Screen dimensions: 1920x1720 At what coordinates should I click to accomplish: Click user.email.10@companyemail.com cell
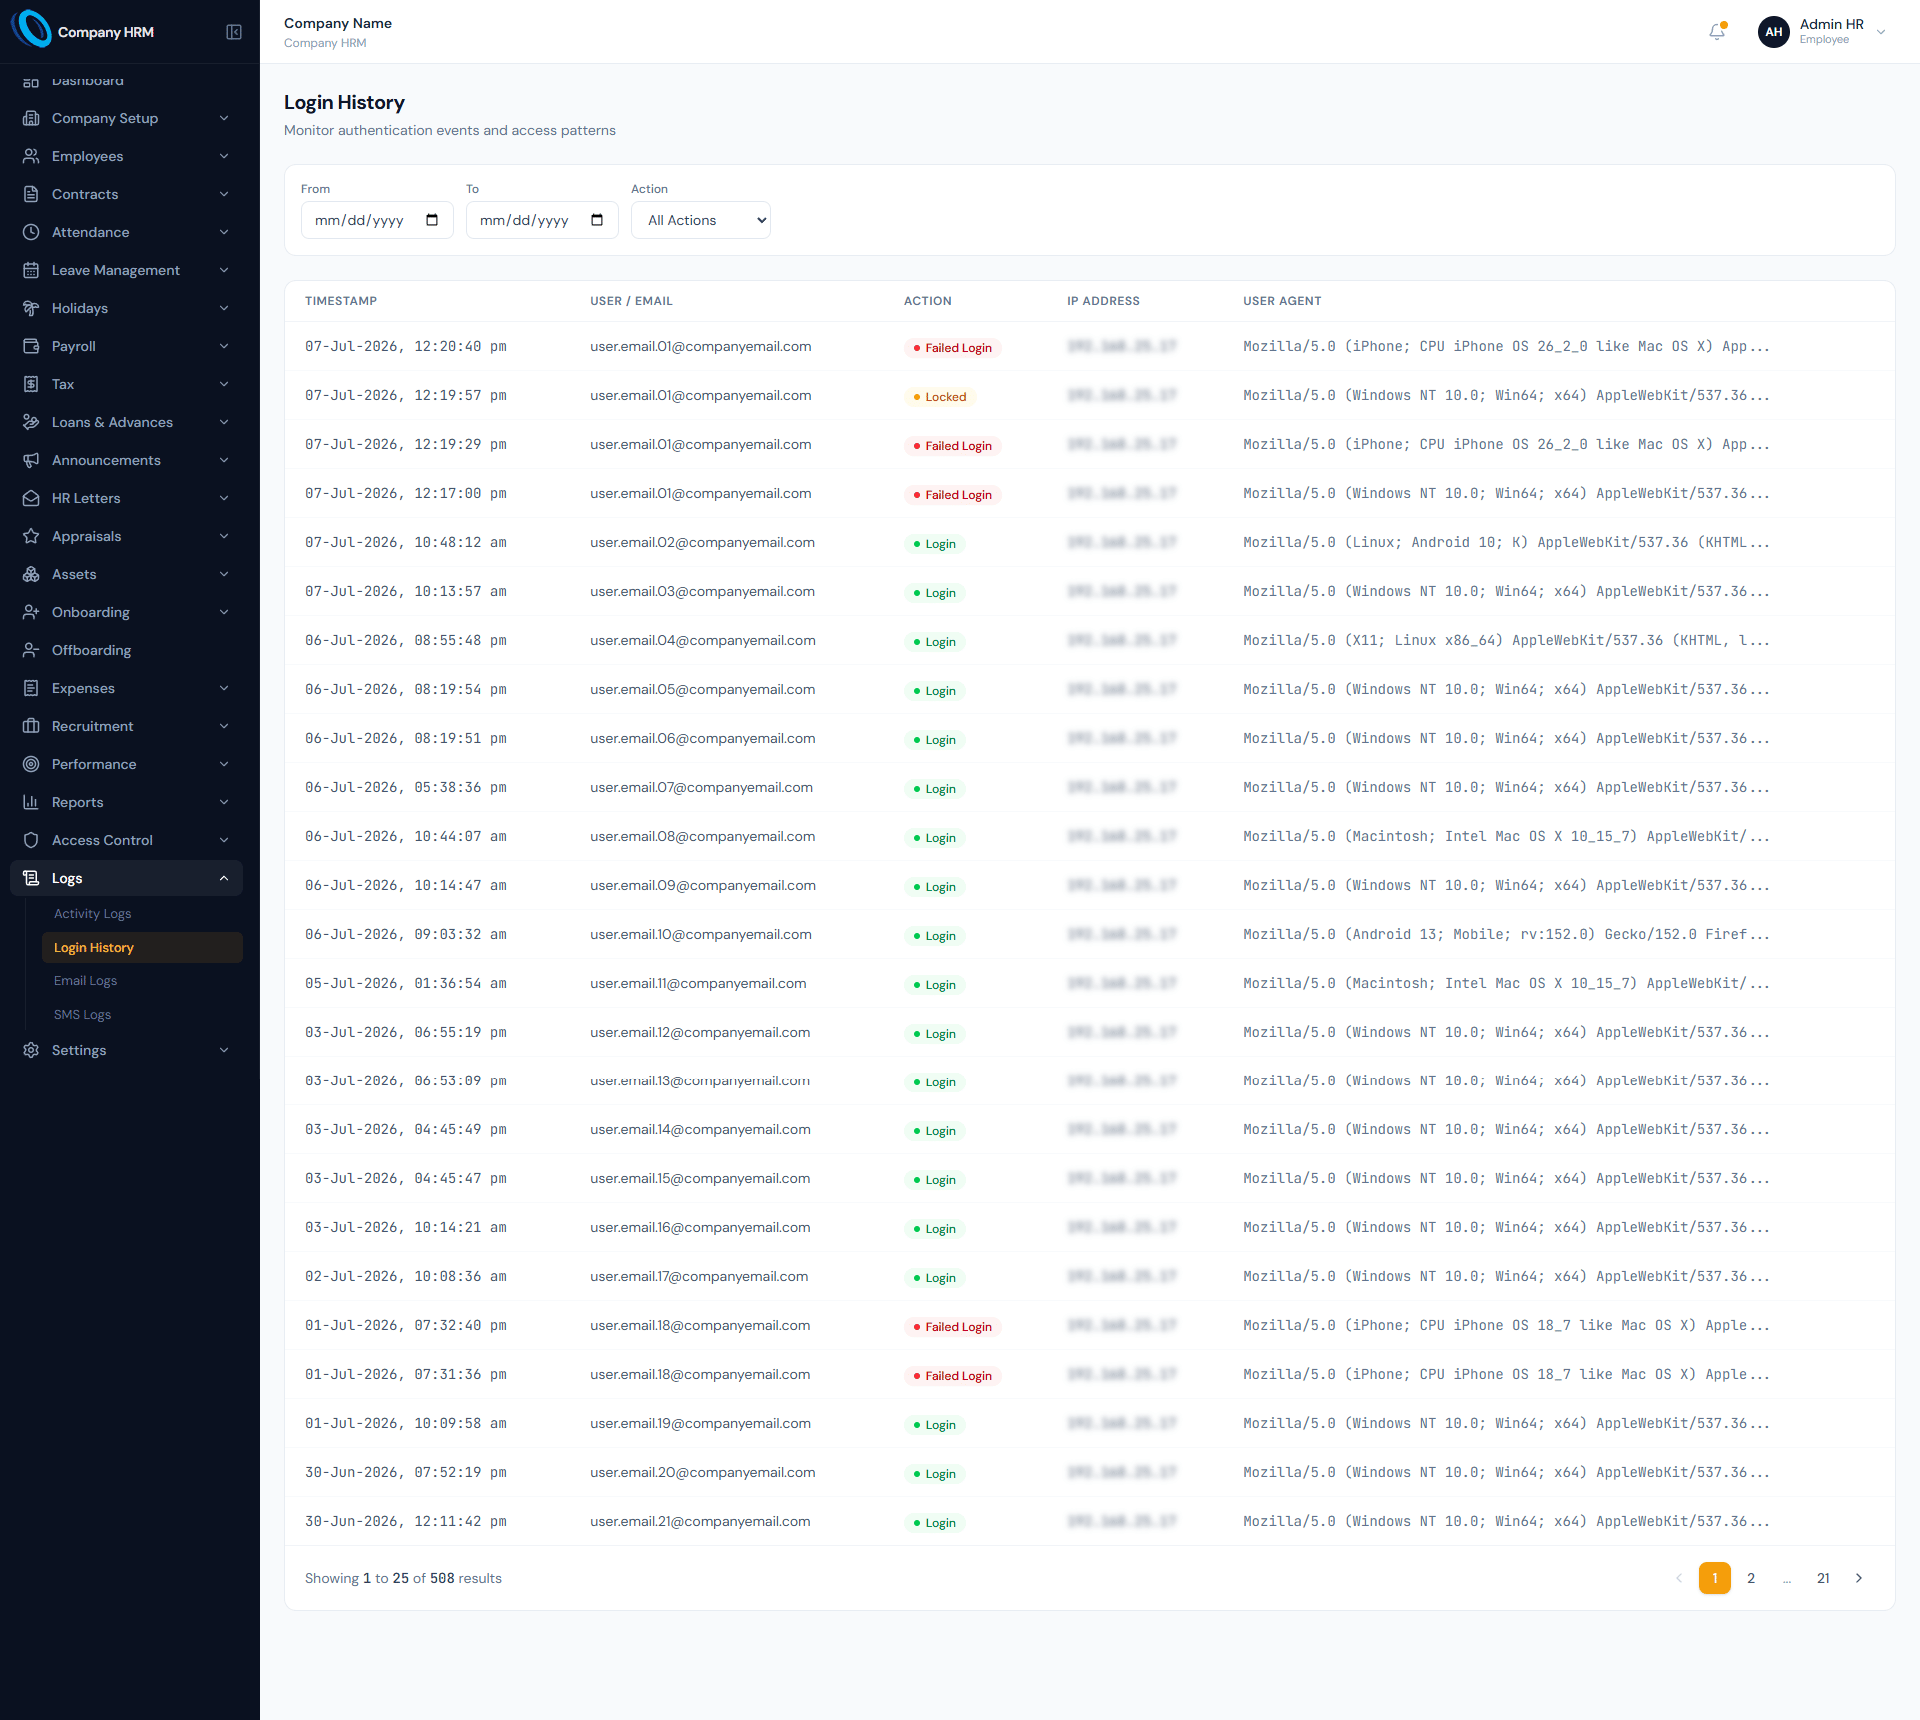coord(701,935)
